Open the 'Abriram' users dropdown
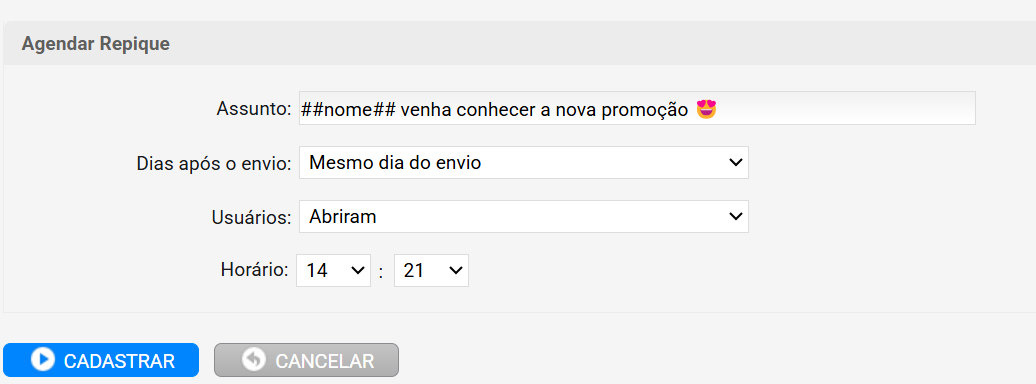 pos(524,217)
